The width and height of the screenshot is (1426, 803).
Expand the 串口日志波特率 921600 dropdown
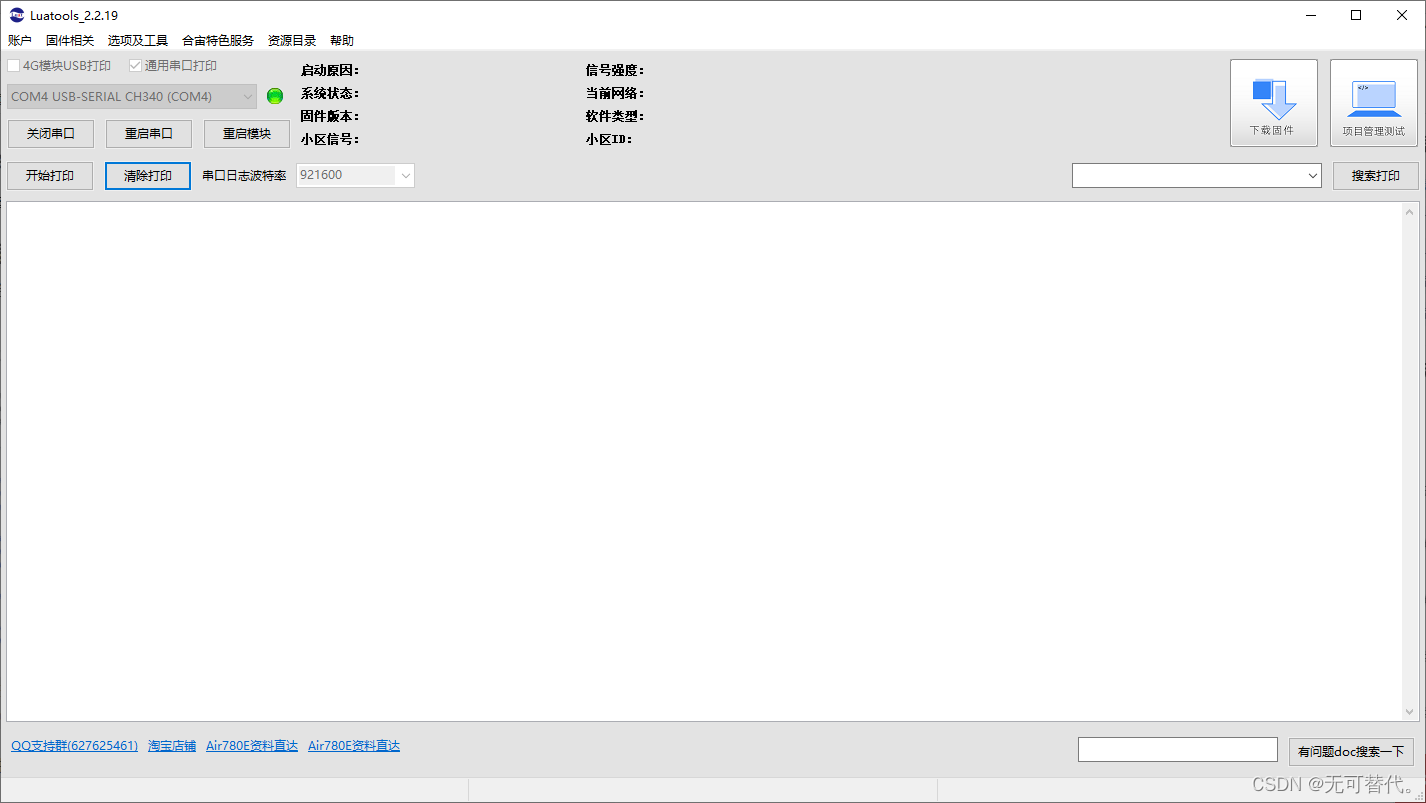(x=355, y=175)
